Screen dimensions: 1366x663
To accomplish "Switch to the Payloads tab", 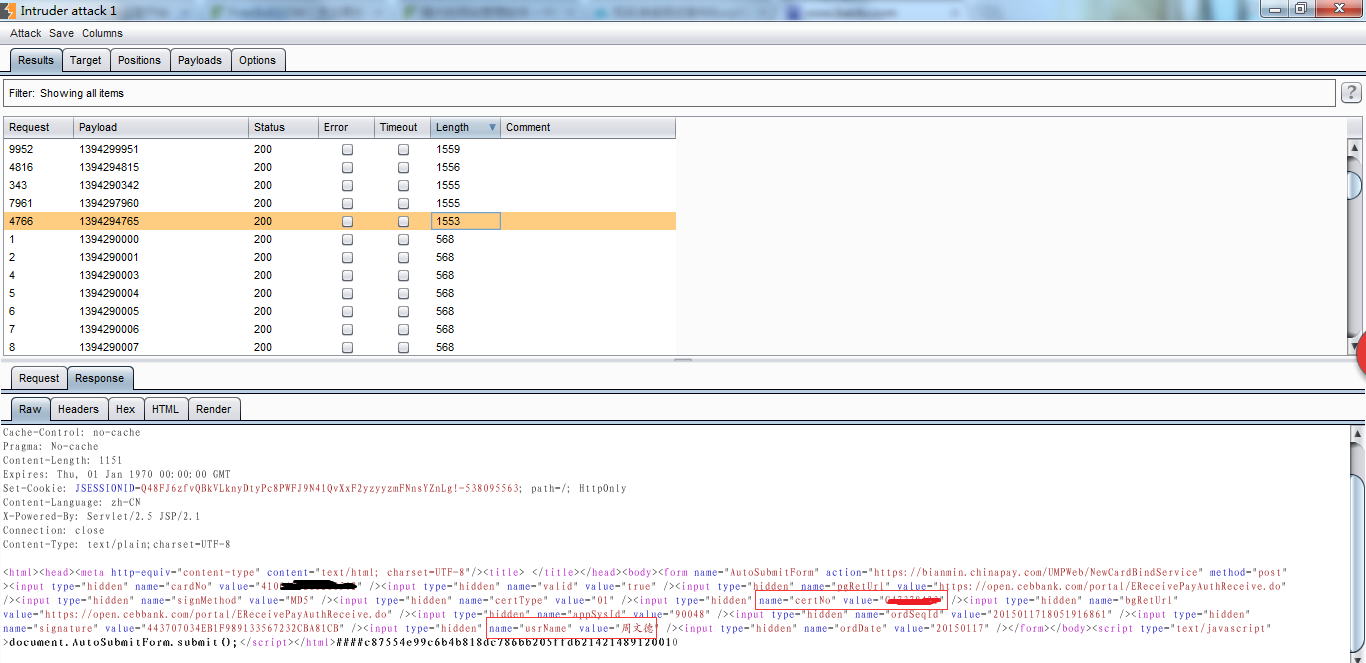I will pos(200,60).
